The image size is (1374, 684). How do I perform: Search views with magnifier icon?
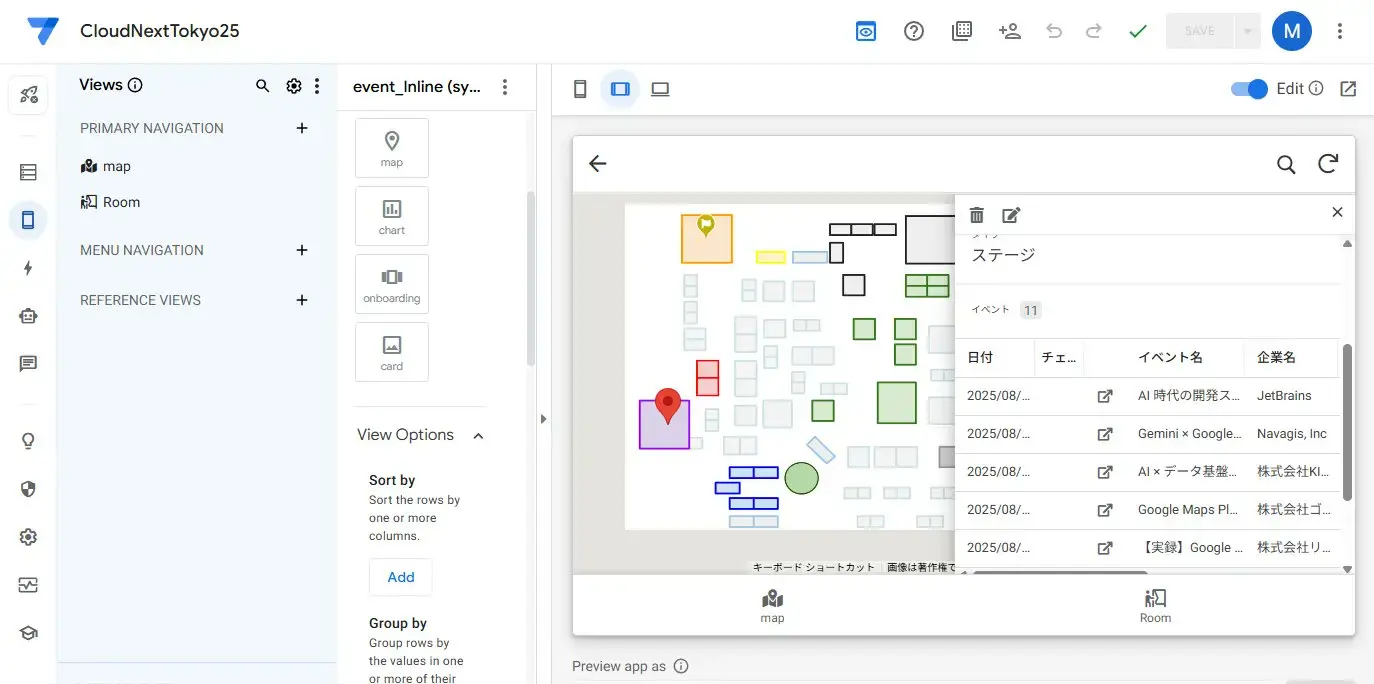pos(263,86)
